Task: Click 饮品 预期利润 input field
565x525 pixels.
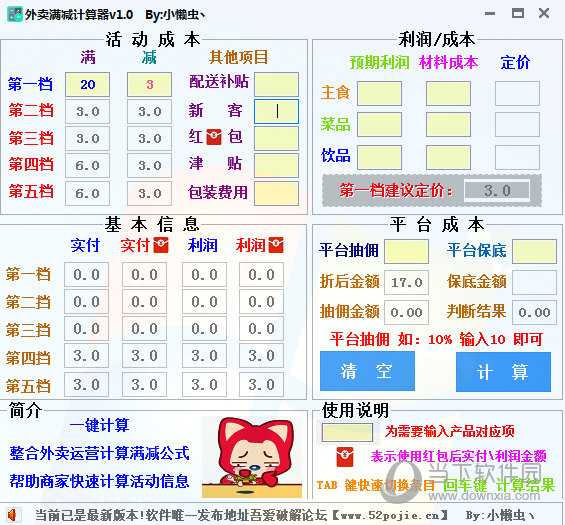Action: 379,157
